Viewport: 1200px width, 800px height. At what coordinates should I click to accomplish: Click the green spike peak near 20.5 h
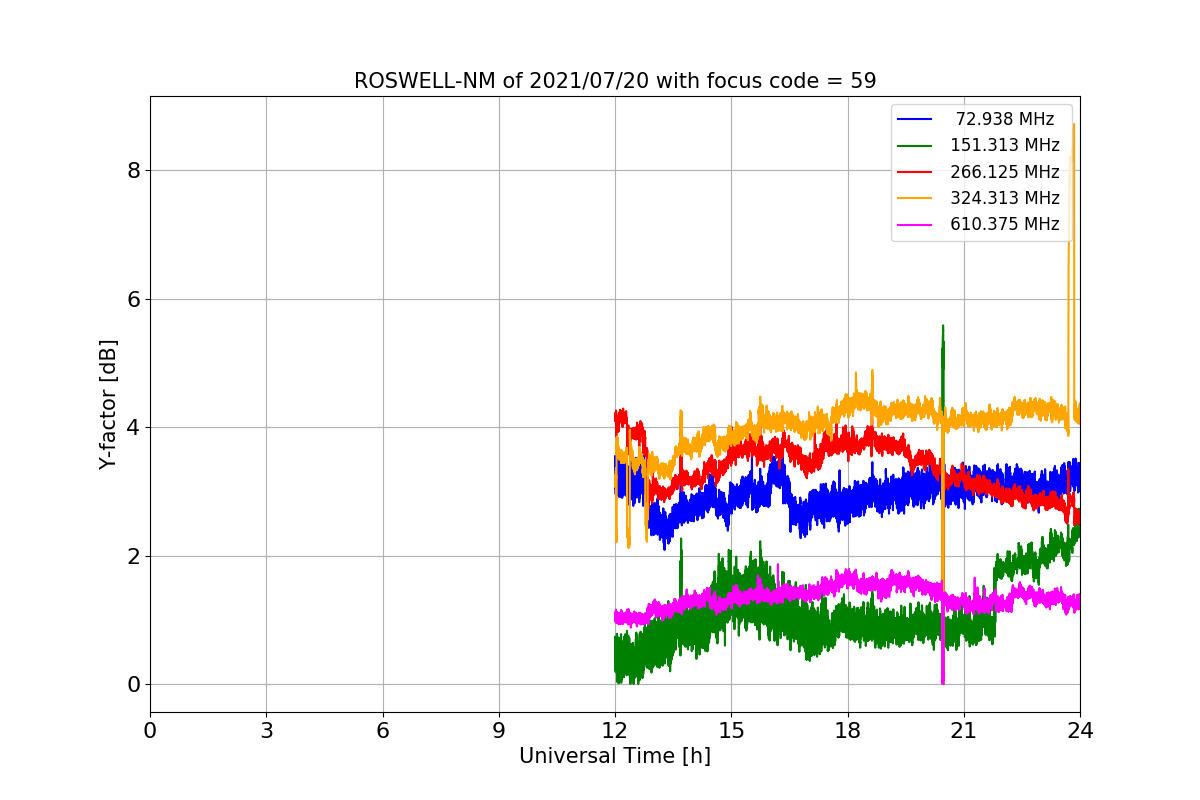tap(942, 328)
